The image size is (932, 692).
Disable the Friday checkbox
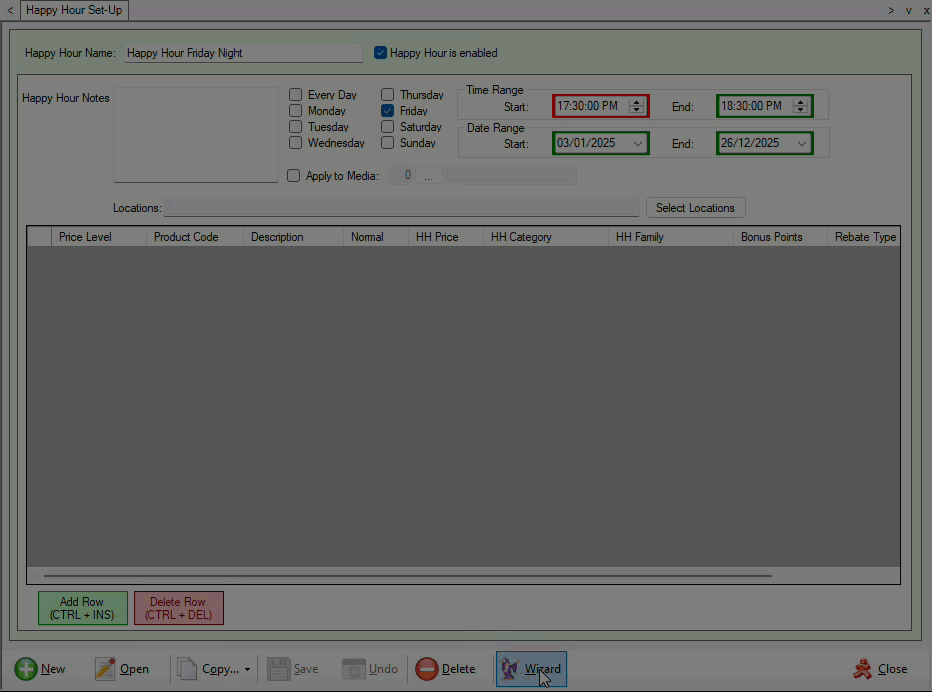[387, 110]
